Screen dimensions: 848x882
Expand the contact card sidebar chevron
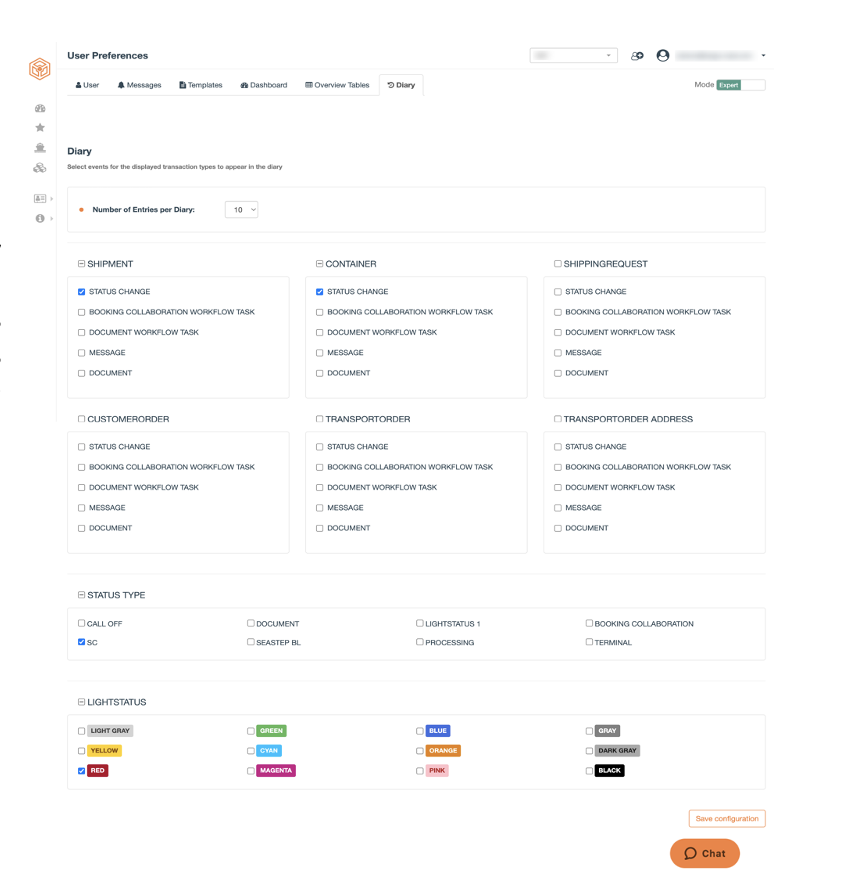pos(52,198)
